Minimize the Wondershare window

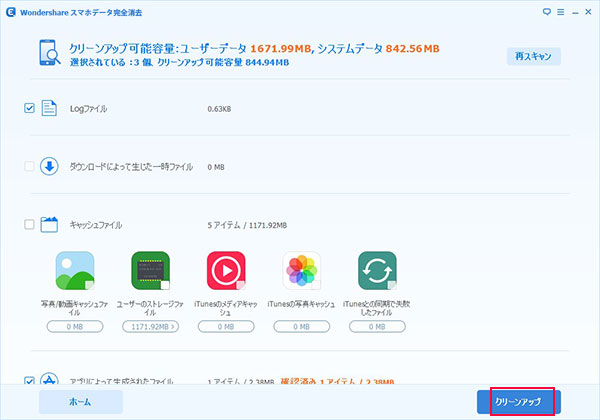click(575, 13)
